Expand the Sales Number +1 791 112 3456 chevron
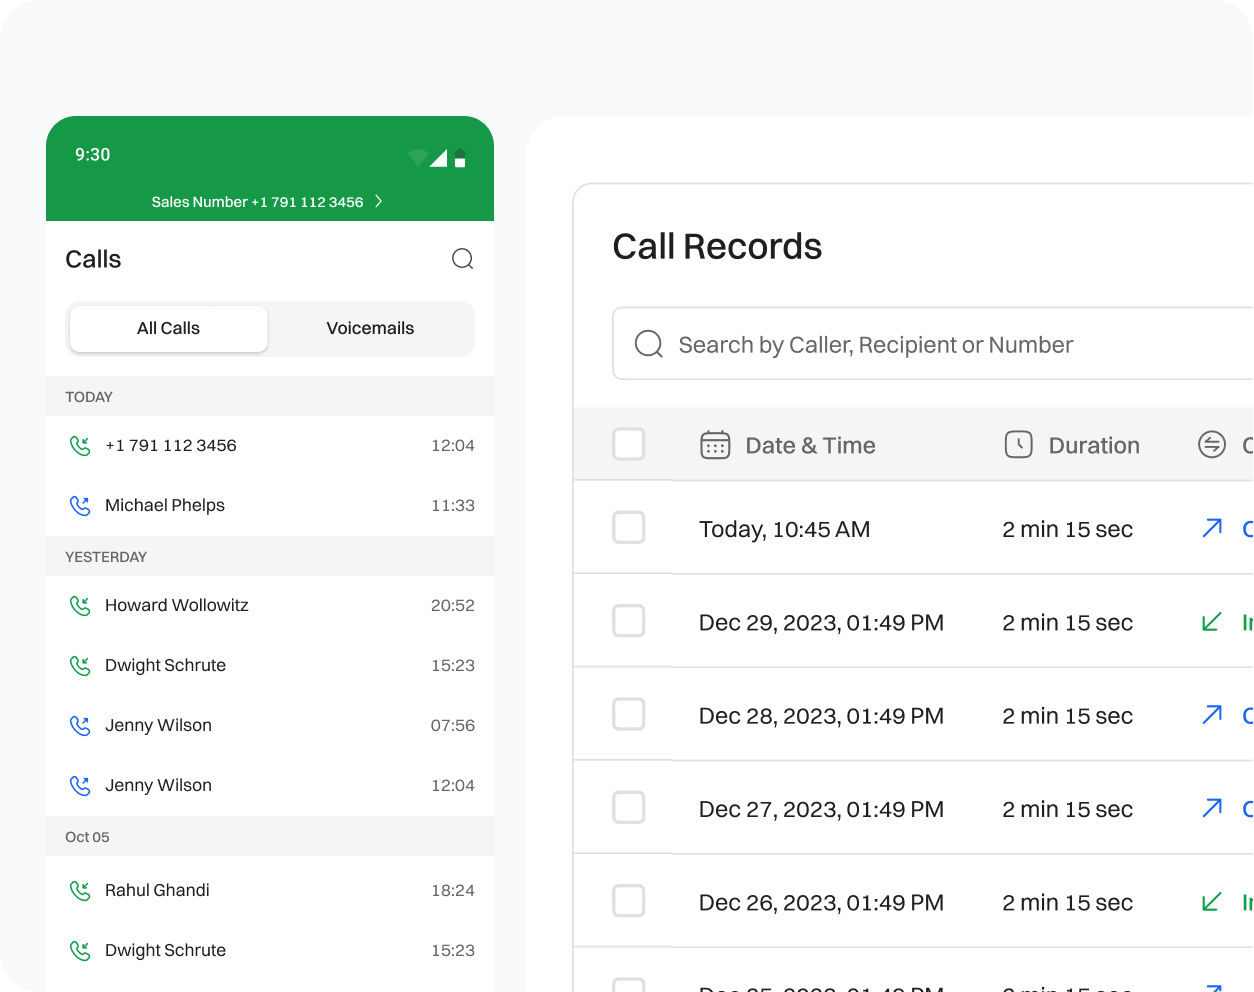1254x992 pixels. click(378, 201)
